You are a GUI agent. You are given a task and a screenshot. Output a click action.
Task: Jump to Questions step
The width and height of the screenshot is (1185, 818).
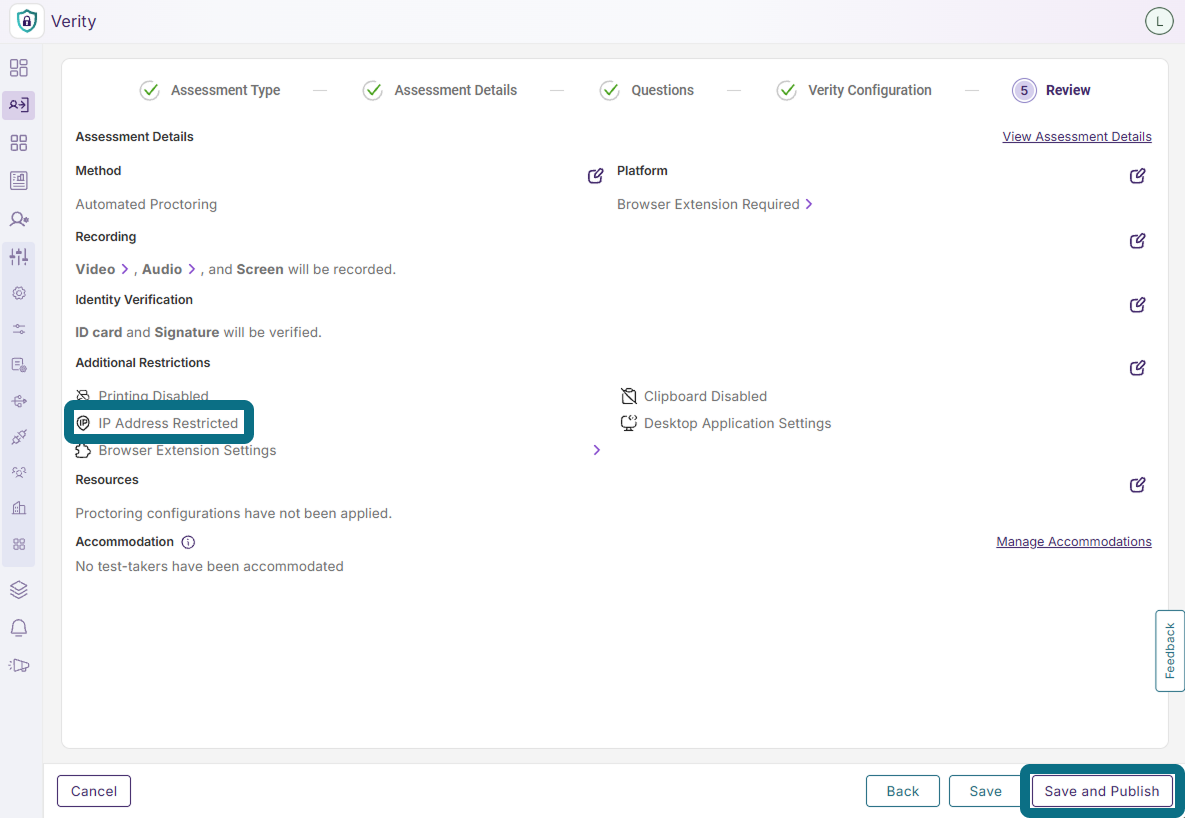[647, 90]
